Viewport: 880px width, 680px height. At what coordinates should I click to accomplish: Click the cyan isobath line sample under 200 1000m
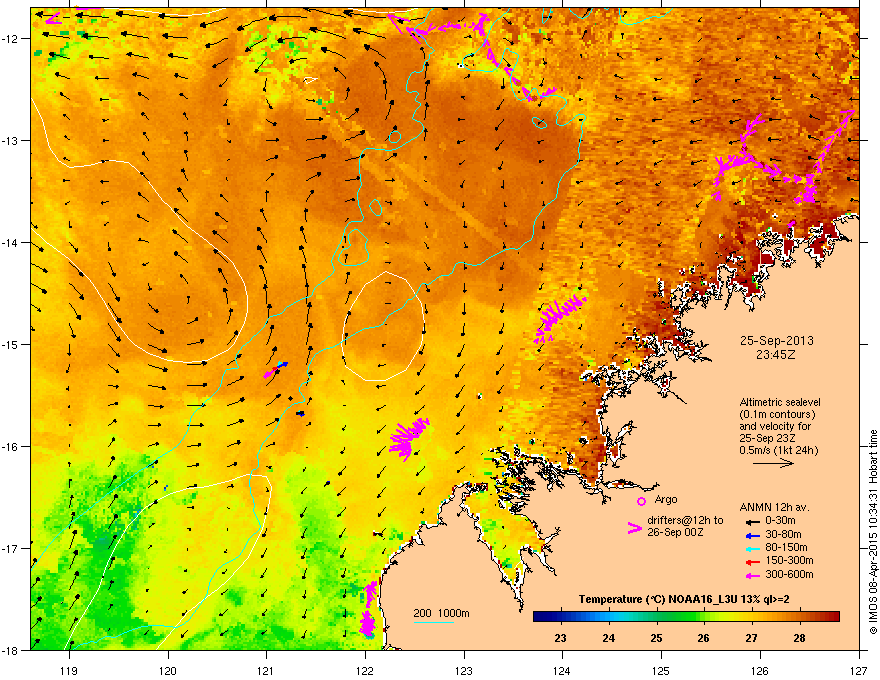[x=433, y=622]
